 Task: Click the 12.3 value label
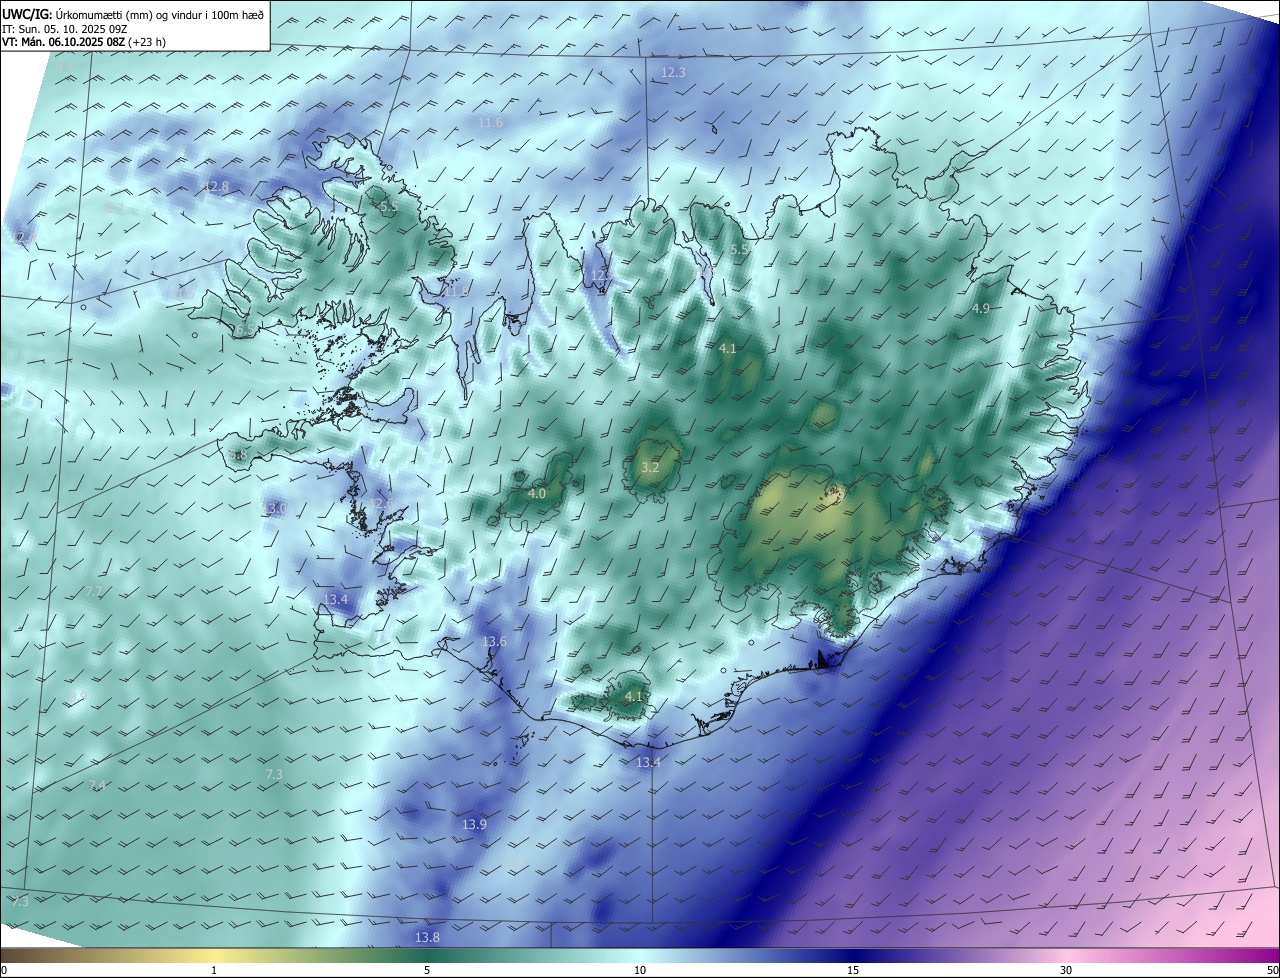click(x=673, y=73)
